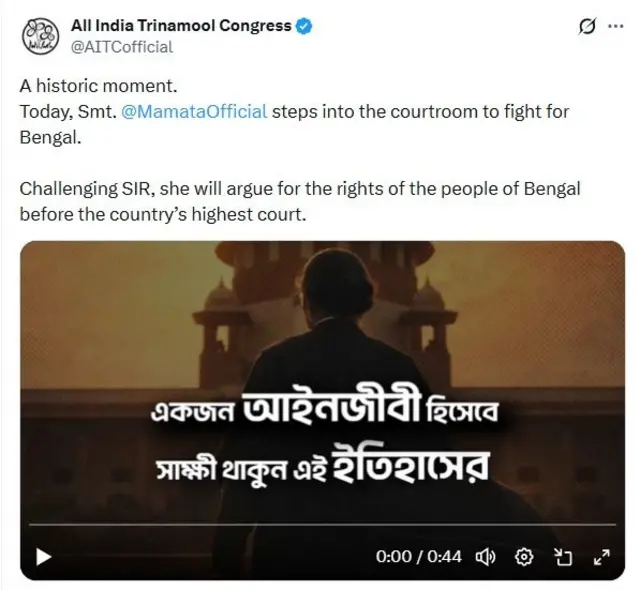Image resolution: width=640 pixels, height=590 pixels.
Task: Click the tweet text about Challenging SIR
Action: point(300,202)
